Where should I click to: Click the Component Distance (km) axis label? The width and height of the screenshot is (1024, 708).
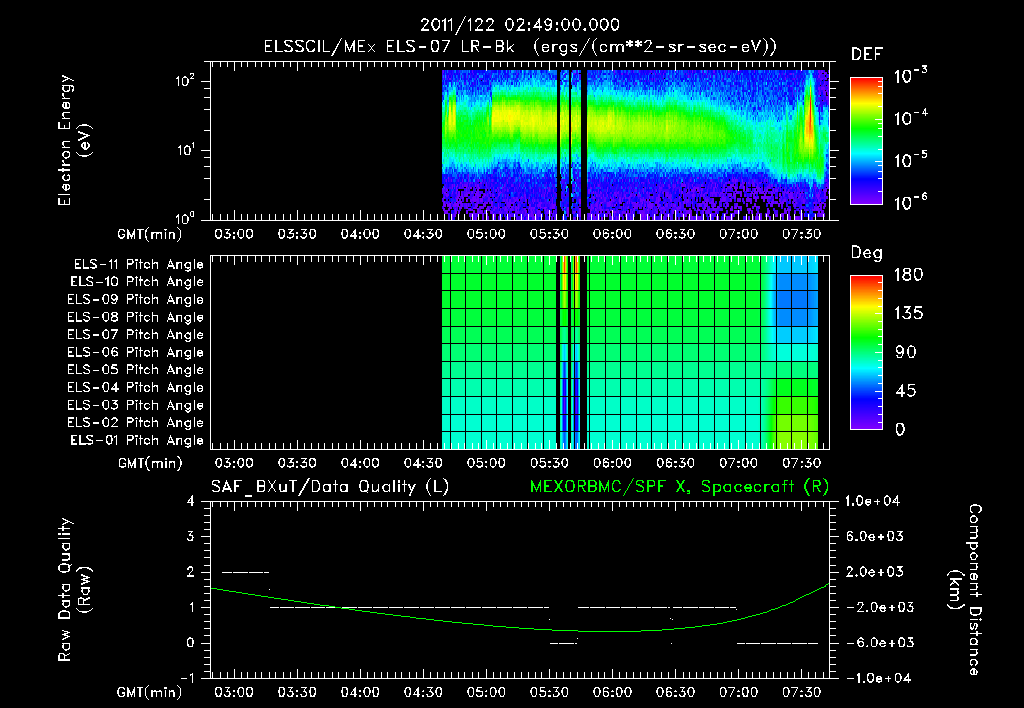coord(965,589)
